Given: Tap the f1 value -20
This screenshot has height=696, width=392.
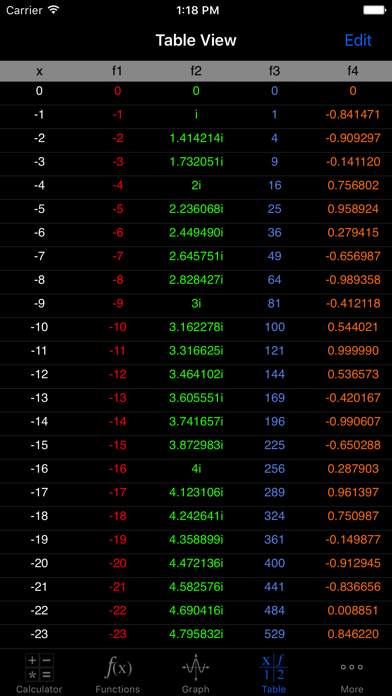Looking at the screenshot, I should point(118,563).
